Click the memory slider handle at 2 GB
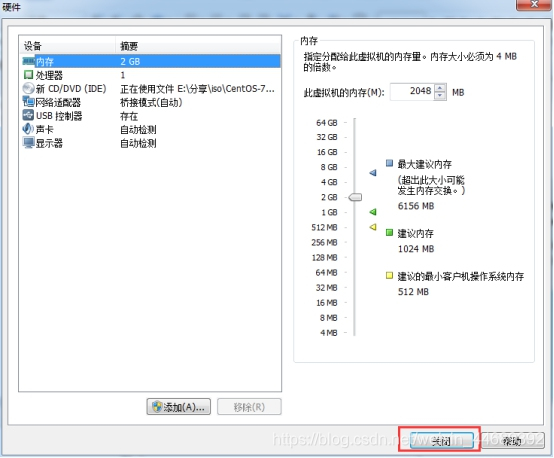 (x=355, y=197)
